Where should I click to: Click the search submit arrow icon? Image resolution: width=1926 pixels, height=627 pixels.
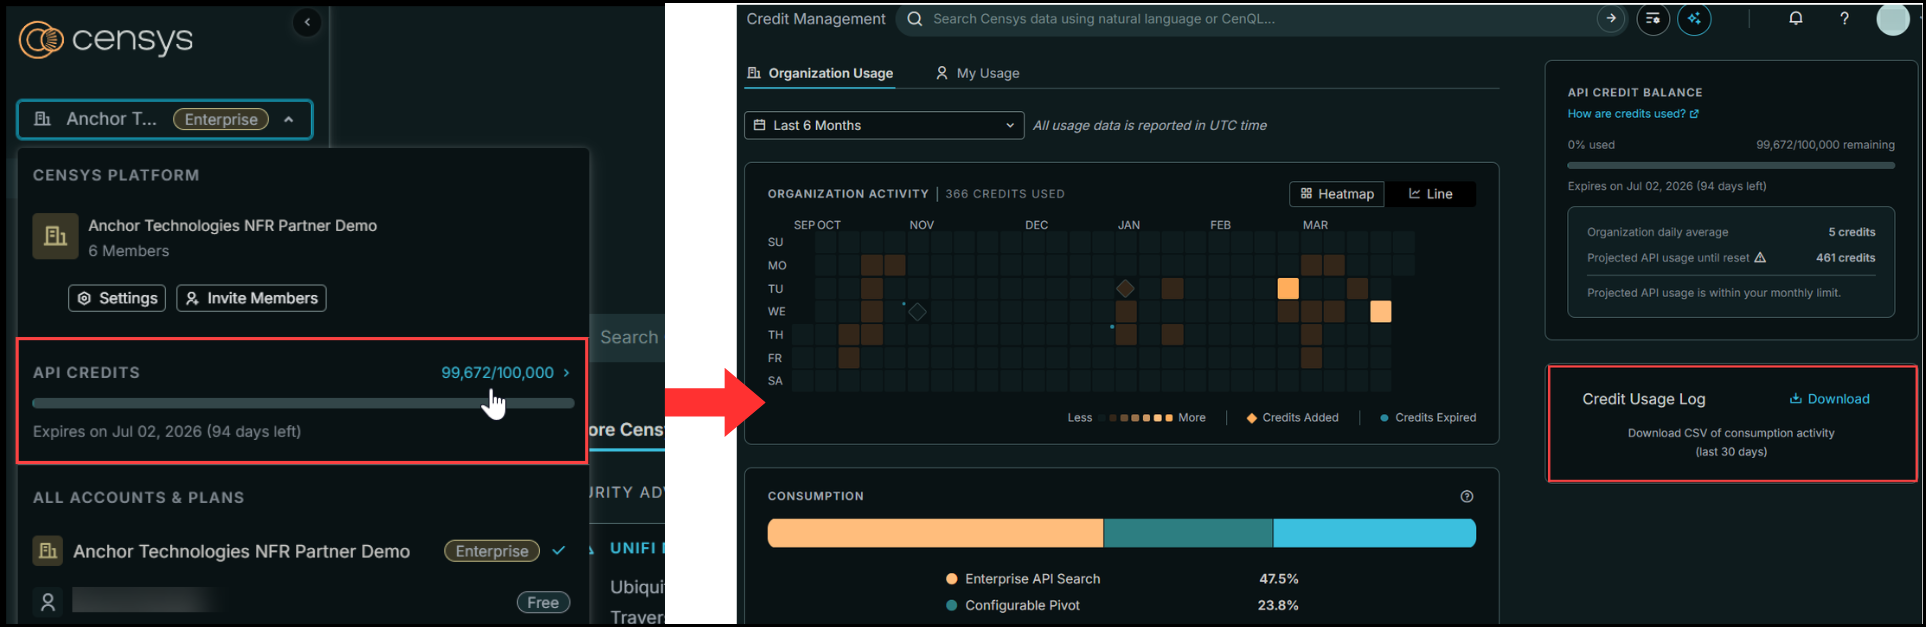1610,19
